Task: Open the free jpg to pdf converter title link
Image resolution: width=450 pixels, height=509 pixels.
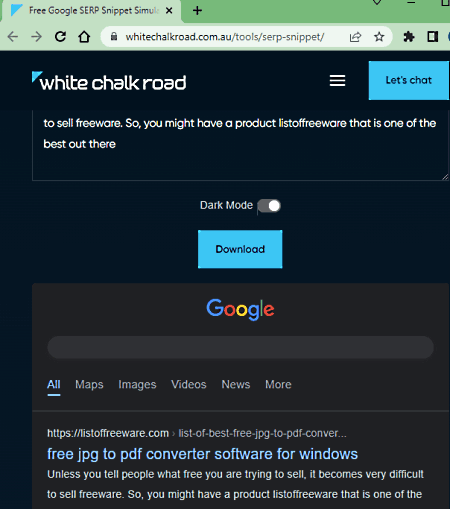Action: point(202,454)
